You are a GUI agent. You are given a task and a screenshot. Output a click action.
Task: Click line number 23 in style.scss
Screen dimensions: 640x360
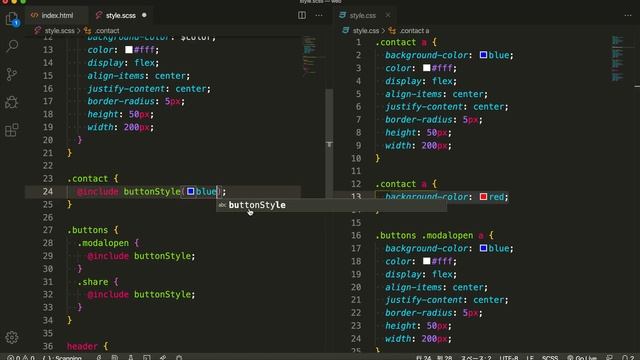(x=48, y=178)
